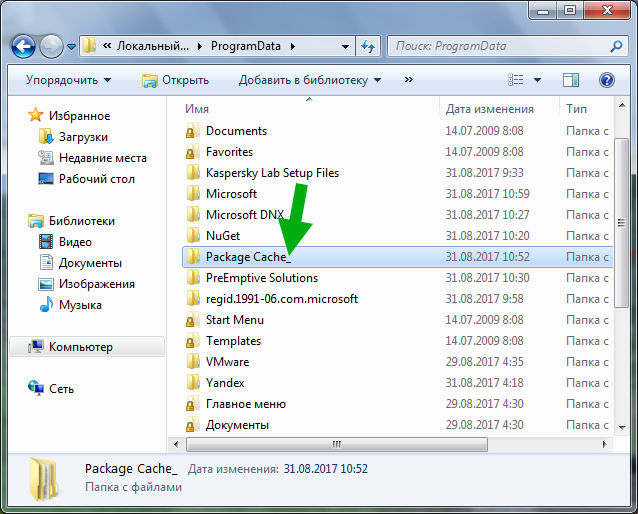Screen dimensions: 638x514
Task: Click the Yandex folder icon
Action: 193,383
